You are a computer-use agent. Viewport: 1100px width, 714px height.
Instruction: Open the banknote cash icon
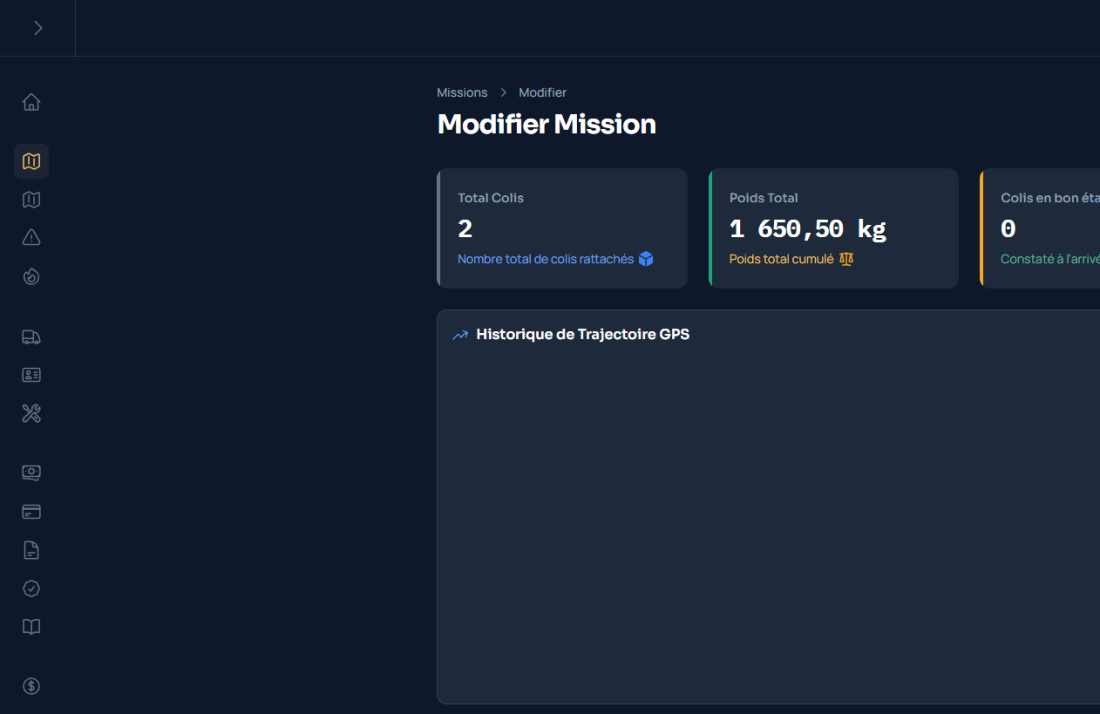click(x=31, y=473)
